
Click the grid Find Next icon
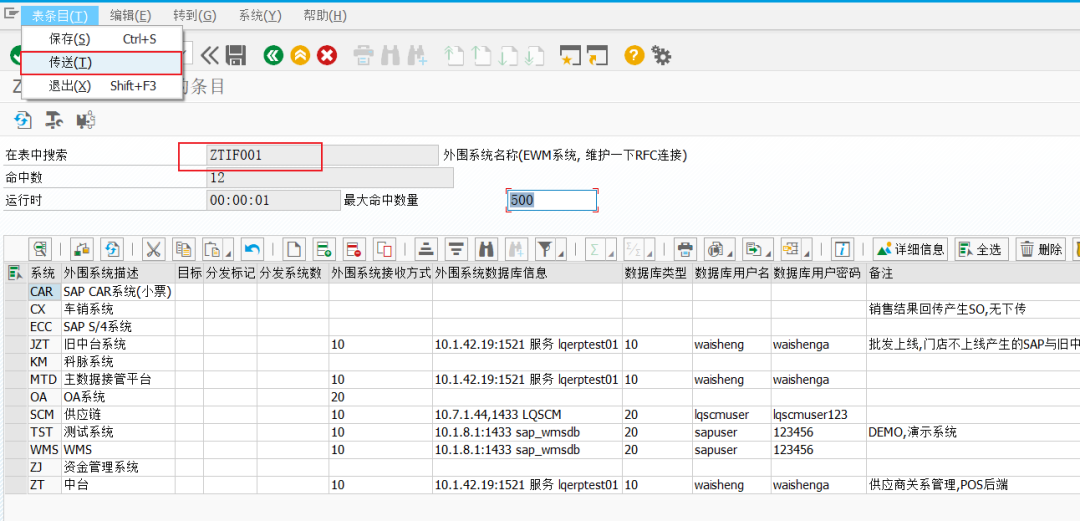point(515,249)
